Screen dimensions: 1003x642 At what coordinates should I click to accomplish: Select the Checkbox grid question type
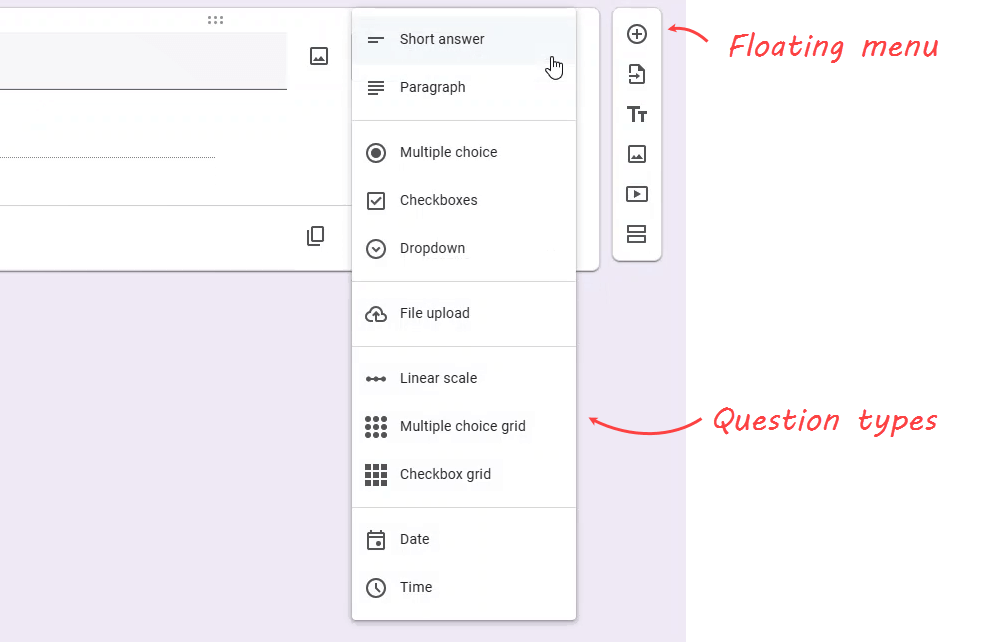tap(445, 474)
